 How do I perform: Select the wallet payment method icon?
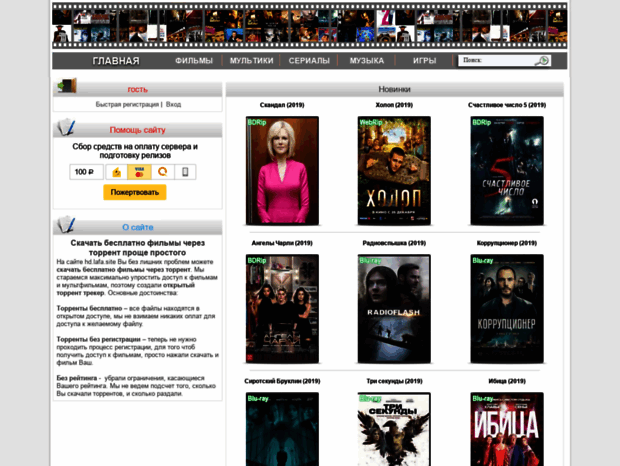pos(116,172)
